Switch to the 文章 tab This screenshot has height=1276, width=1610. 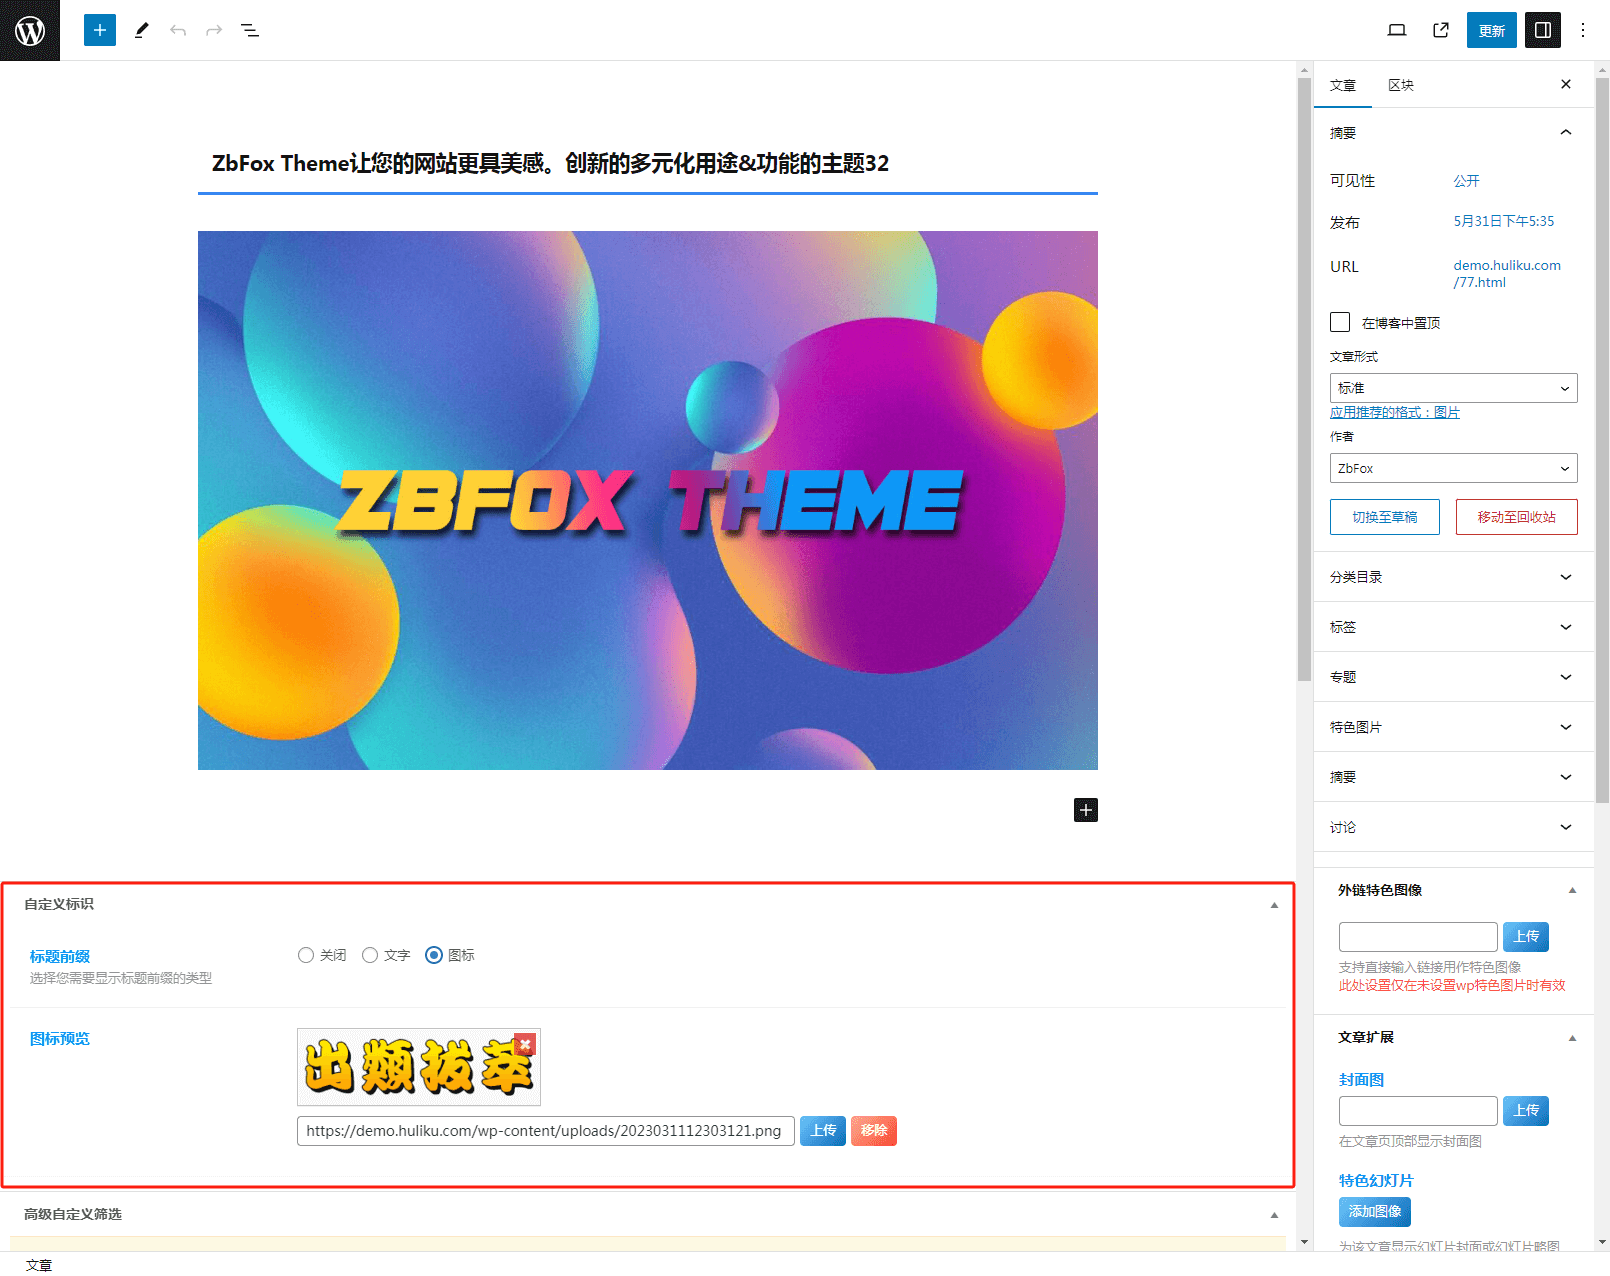click(x=1343, y=85)
